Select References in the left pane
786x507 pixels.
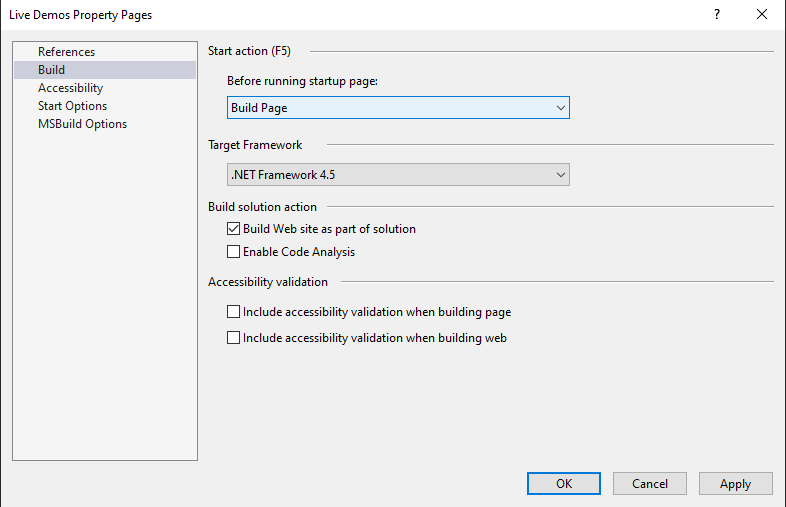coord(66,52)
